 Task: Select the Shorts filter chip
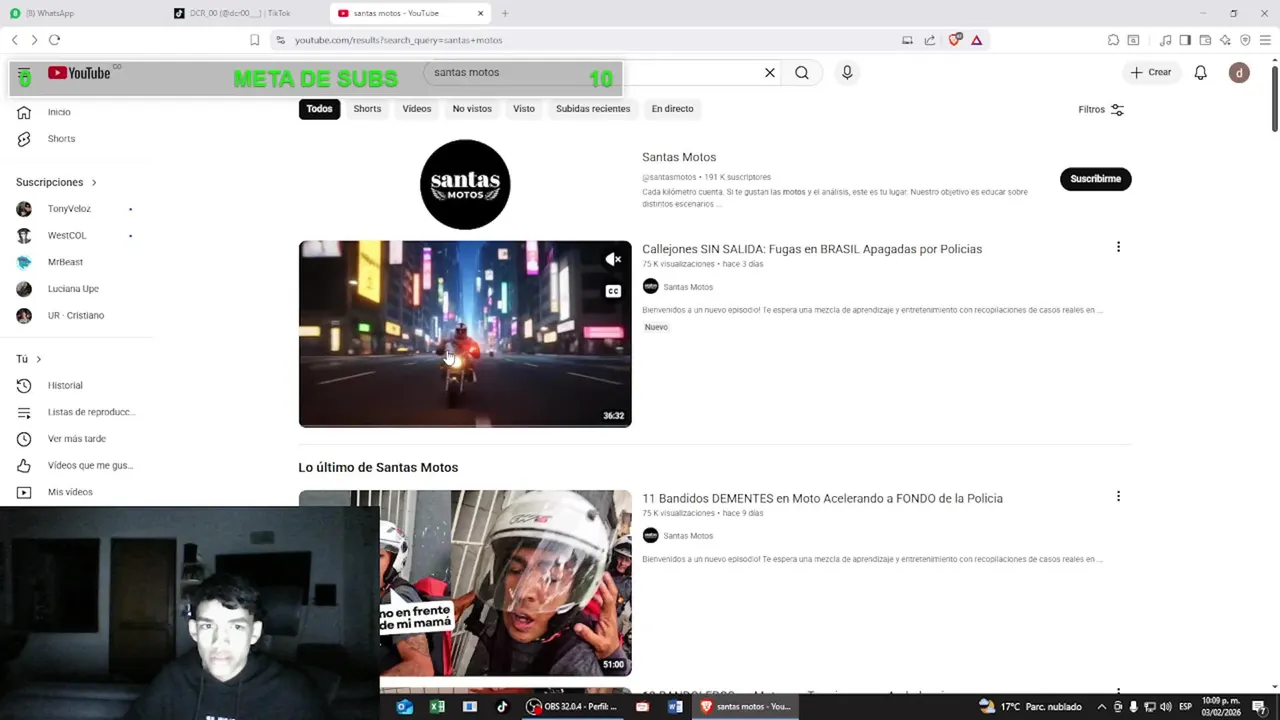pyautogui.click(x=367, y=109)
